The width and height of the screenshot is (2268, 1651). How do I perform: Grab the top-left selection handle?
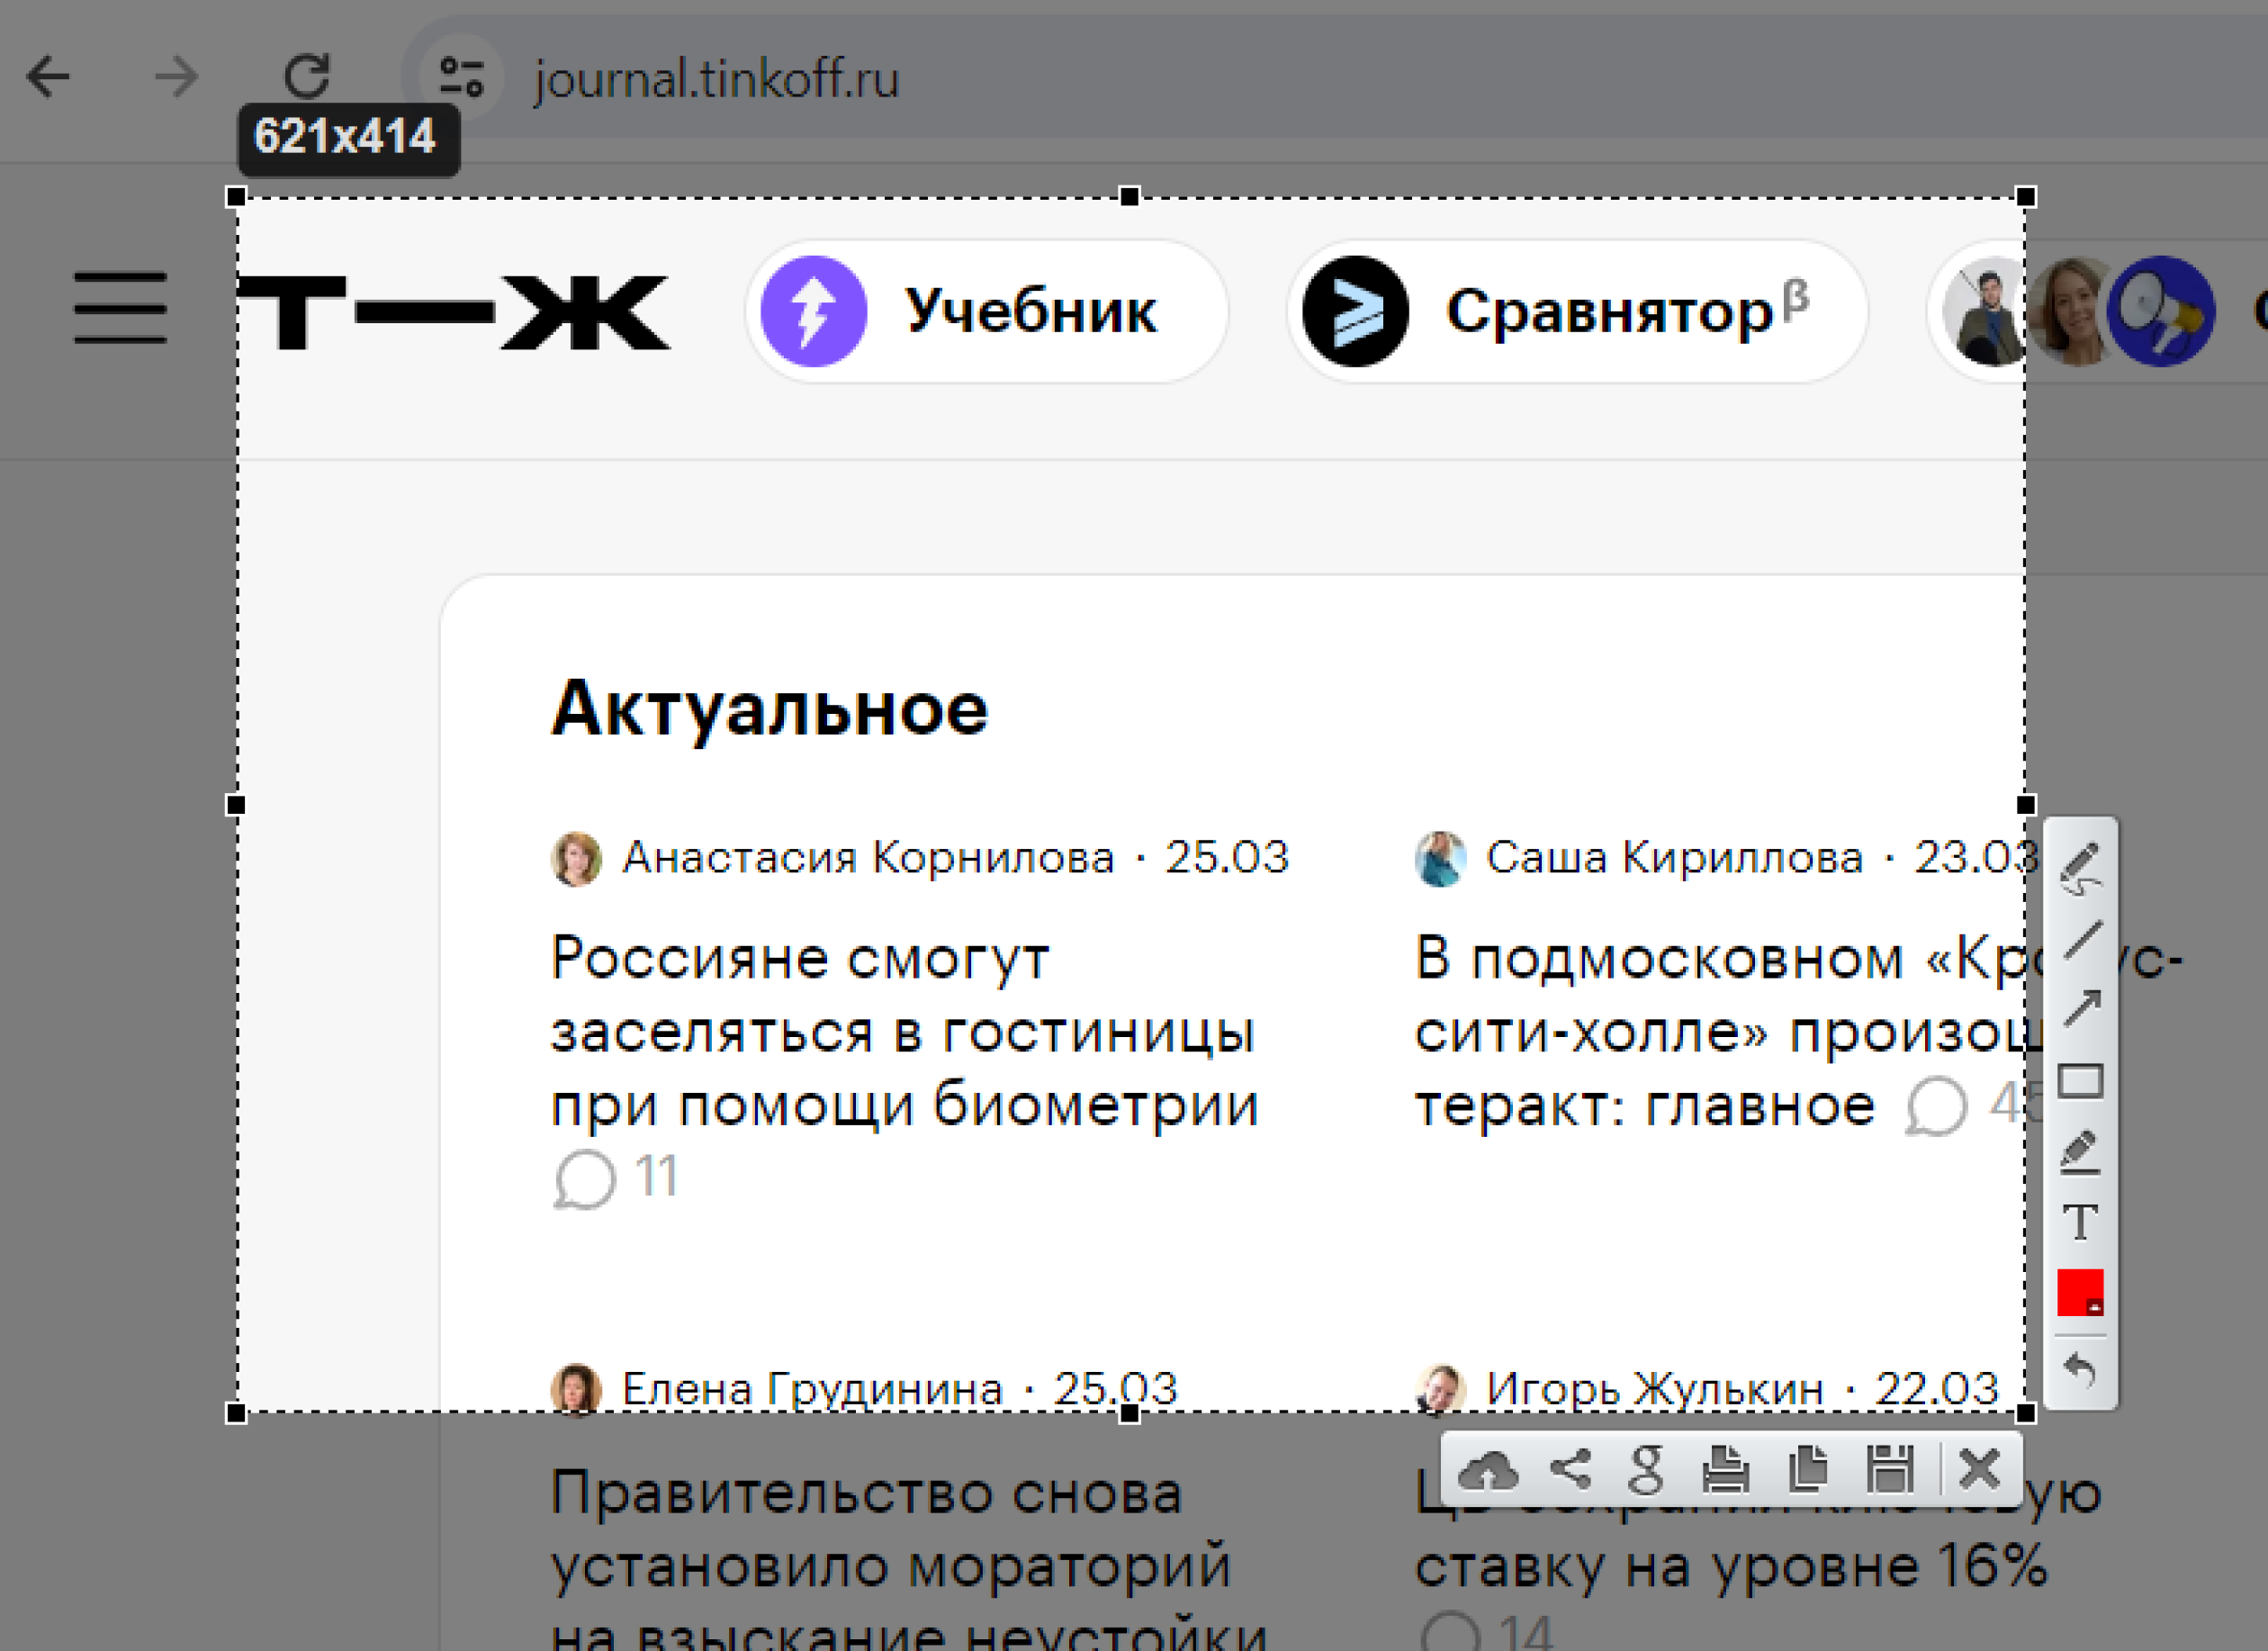(236, 197)
